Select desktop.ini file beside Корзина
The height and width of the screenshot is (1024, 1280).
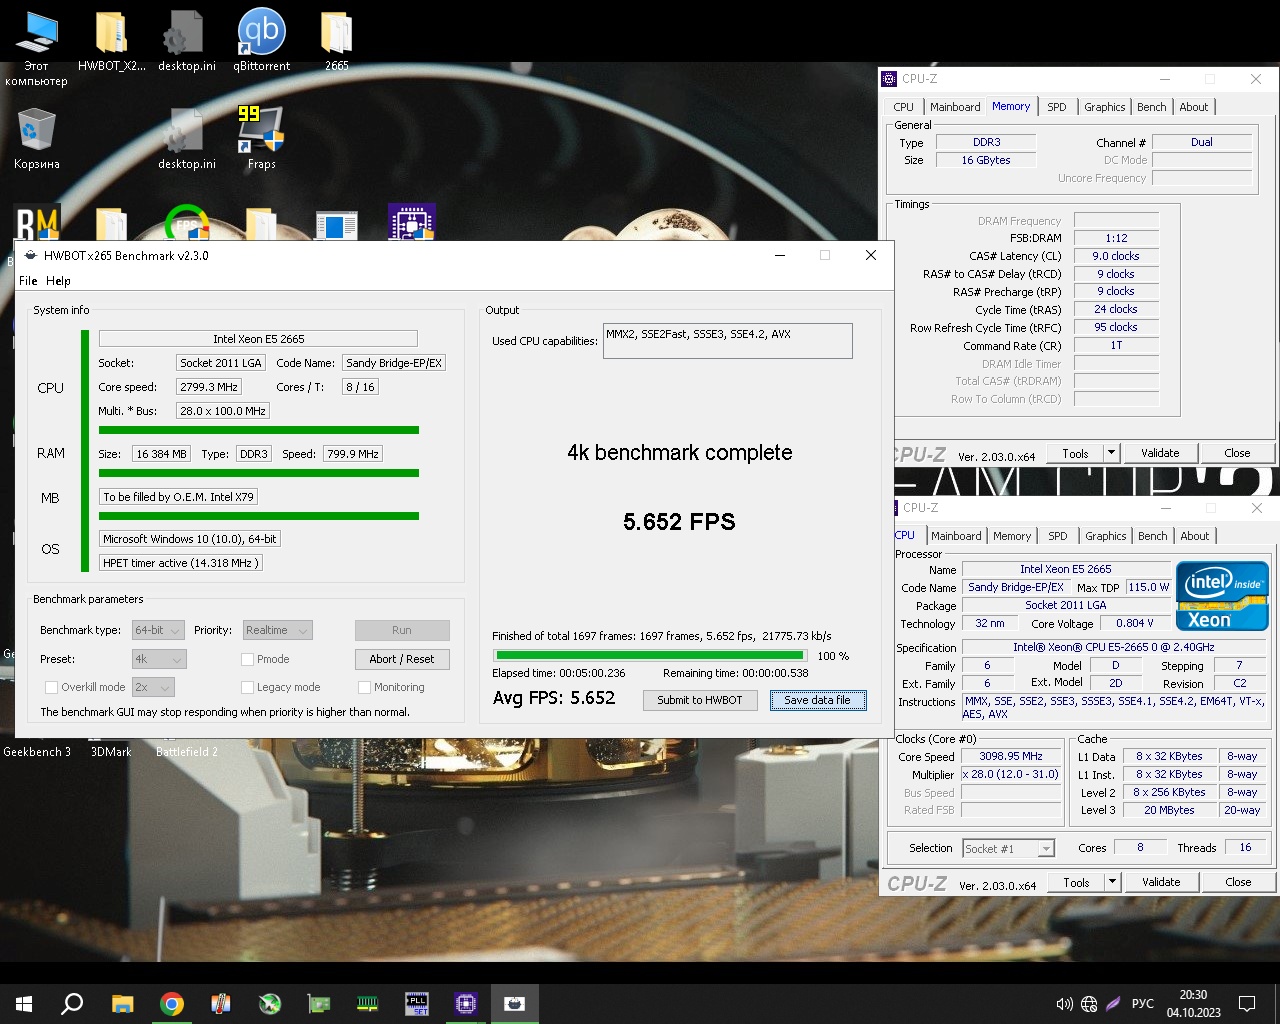coord(187,138)
